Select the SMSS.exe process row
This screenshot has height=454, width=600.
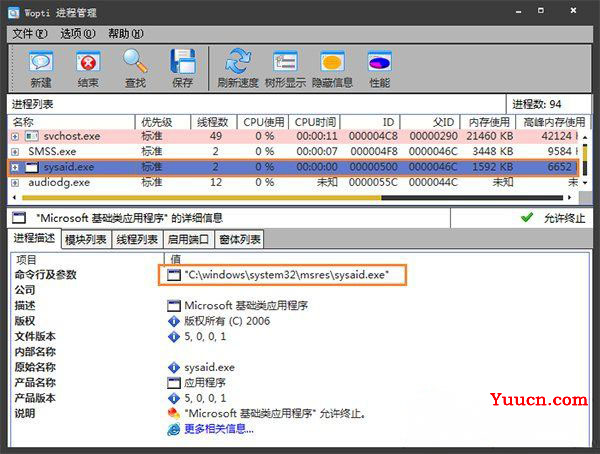pos(293,152)
